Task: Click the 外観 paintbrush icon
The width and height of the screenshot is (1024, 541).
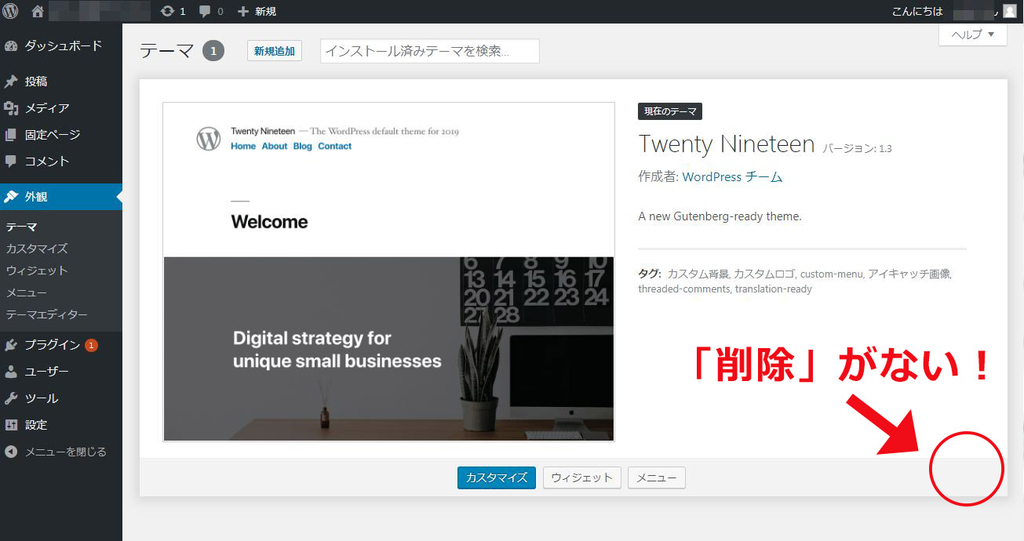Action: click(10, 197)
